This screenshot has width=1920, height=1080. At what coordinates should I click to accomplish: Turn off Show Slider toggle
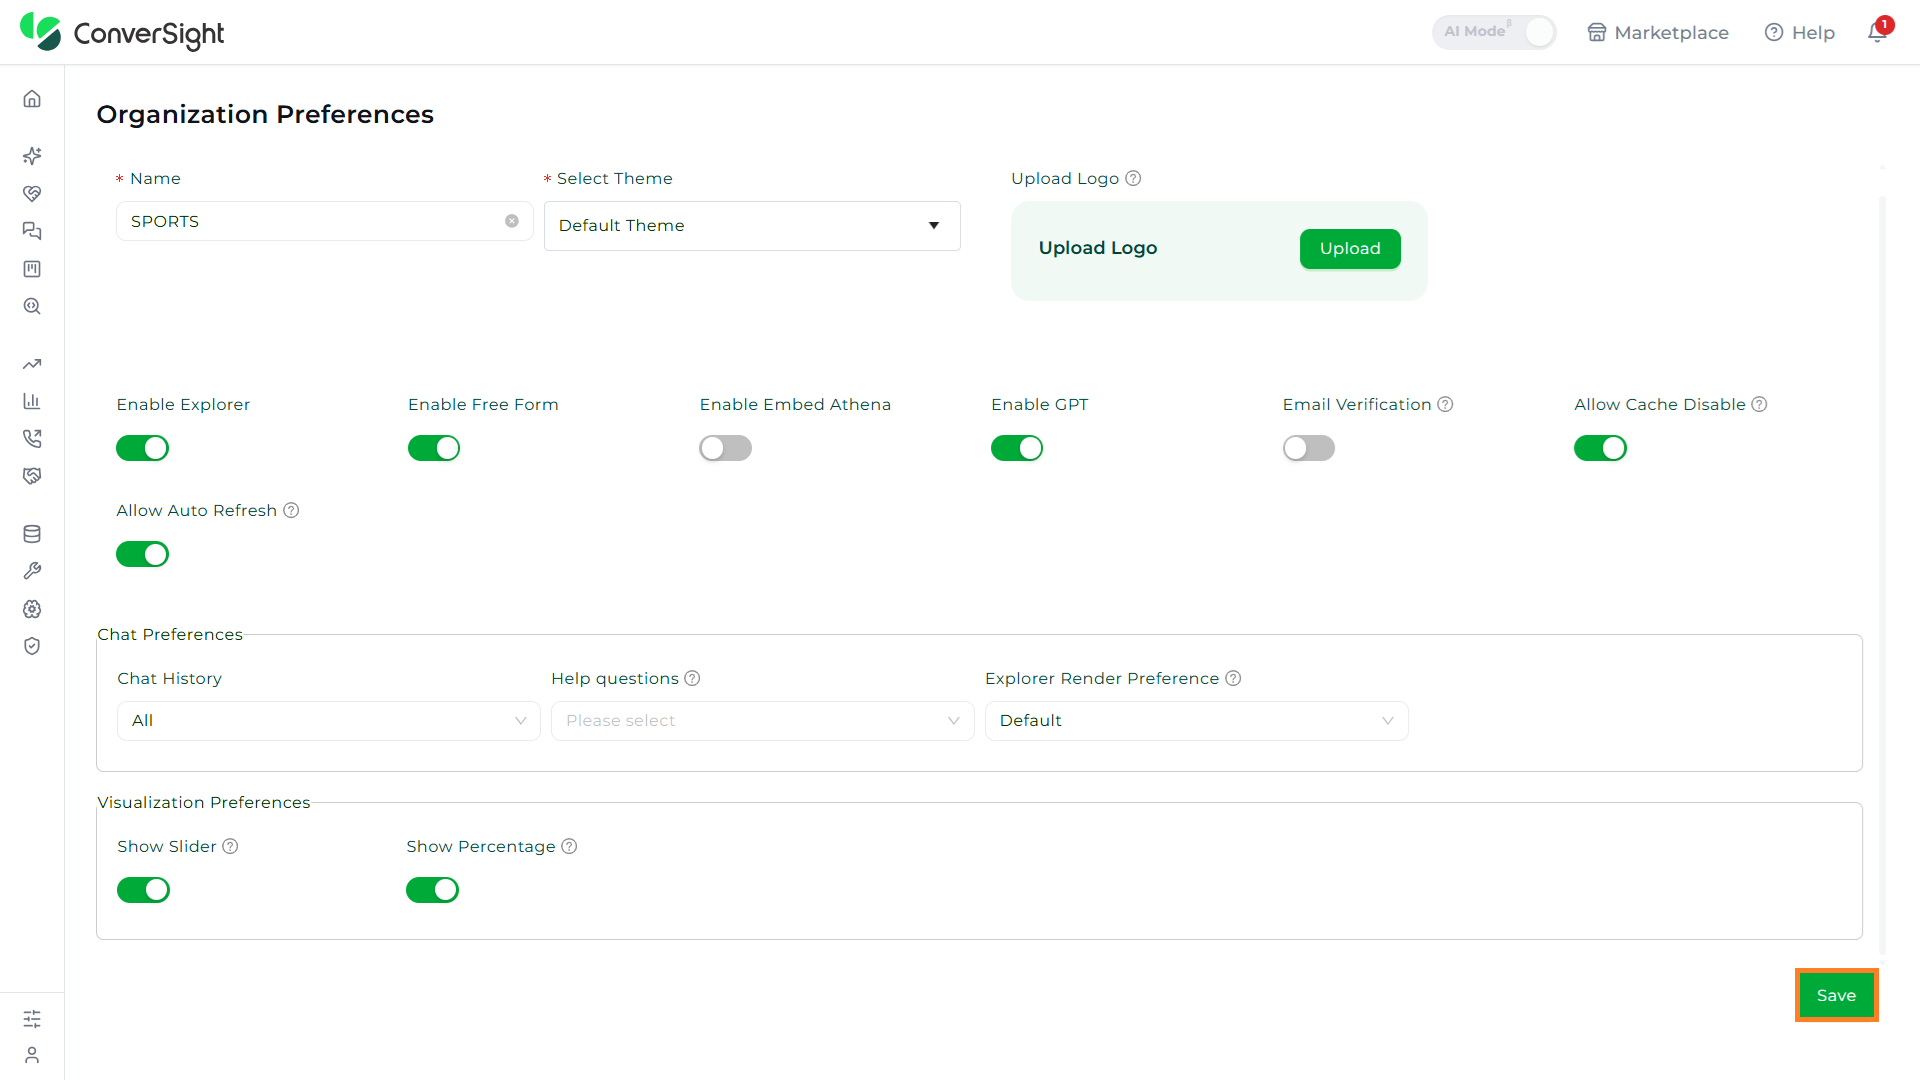click(143, 890)
